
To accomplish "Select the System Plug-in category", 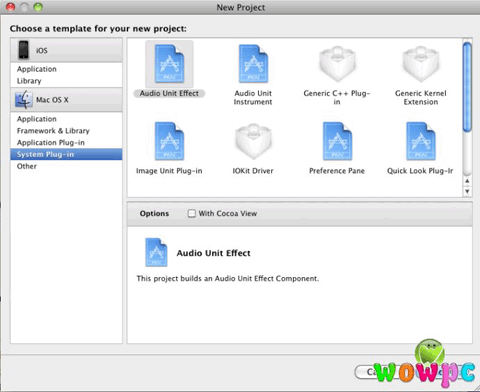I will point(66,154).
